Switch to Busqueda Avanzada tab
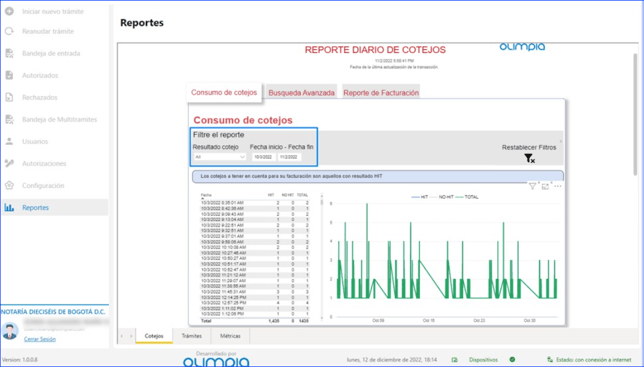 (301, 93)
